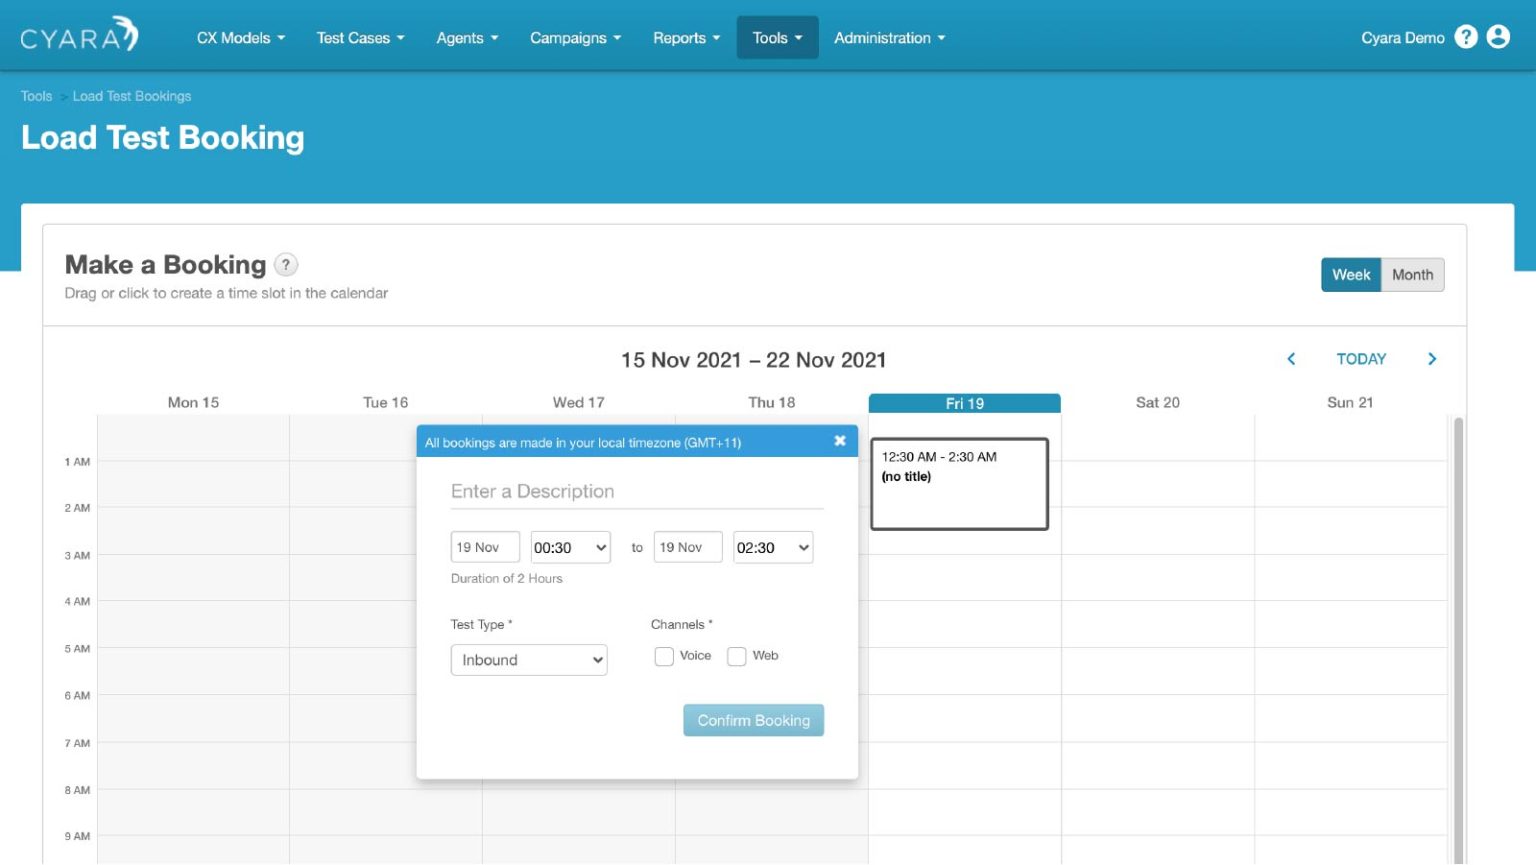The image size is (1536, 865).
Task: Go to the next week with the right chevron
Action: (x=1432, y=358)
